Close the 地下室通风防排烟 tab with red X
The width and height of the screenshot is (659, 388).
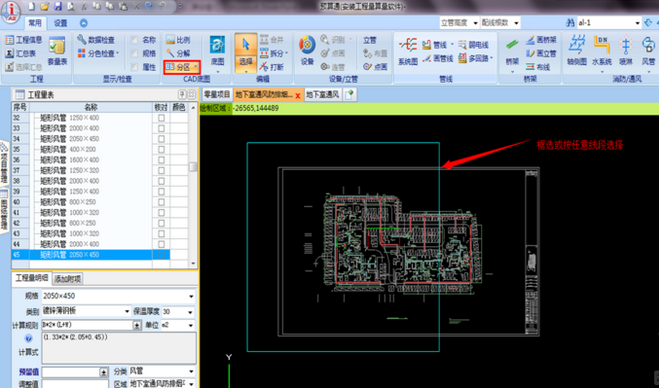tap(298, 95)
